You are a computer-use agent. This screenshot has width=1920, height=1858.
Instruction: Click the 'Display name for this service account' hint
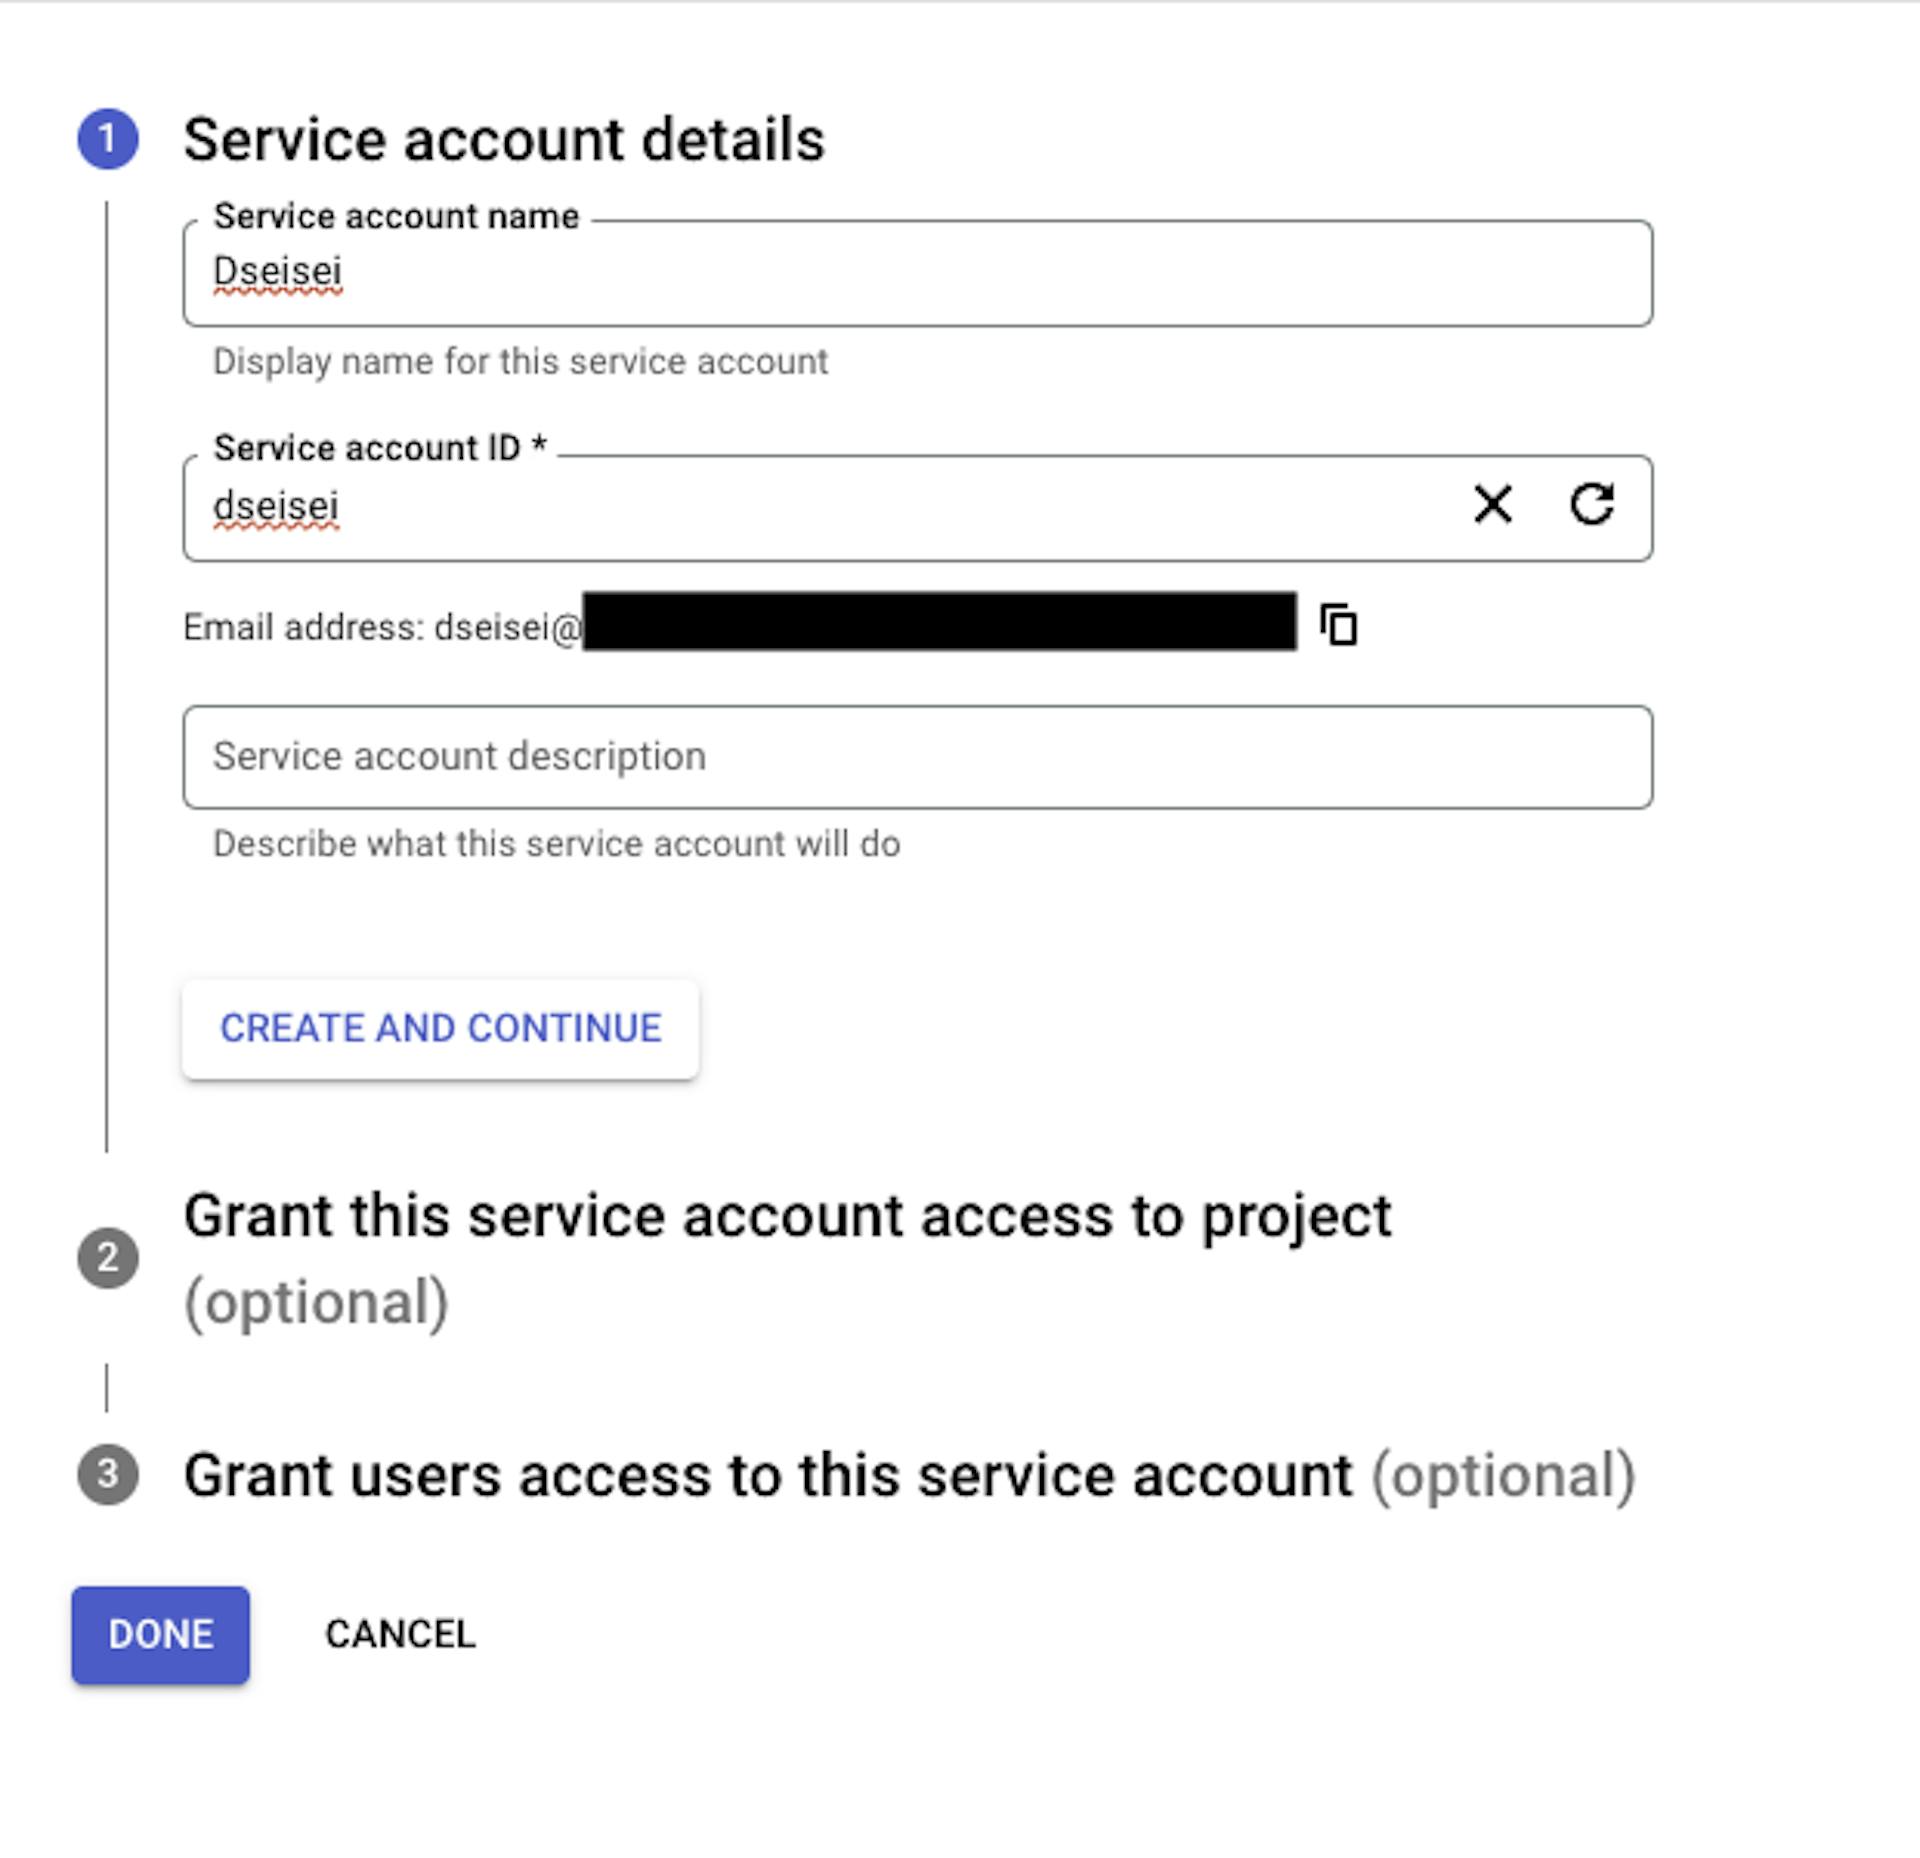[x=520, y=362]
